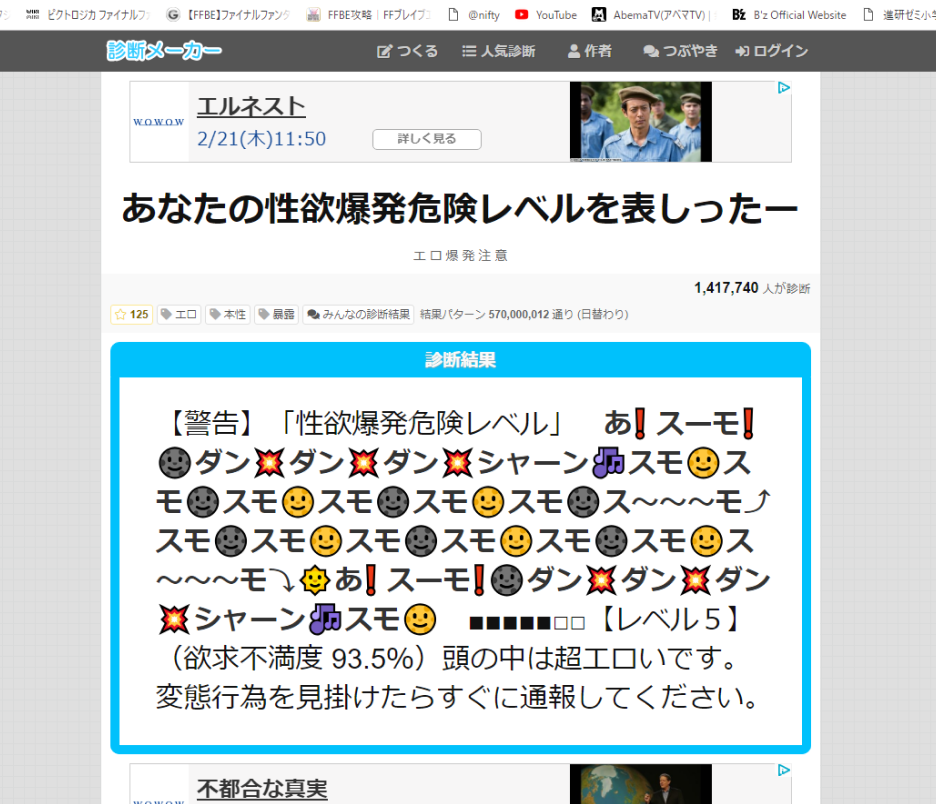Viewport: 936px width, 804px height.
Task: Go to the 作者 authors page
Action: tap(589, 51)
